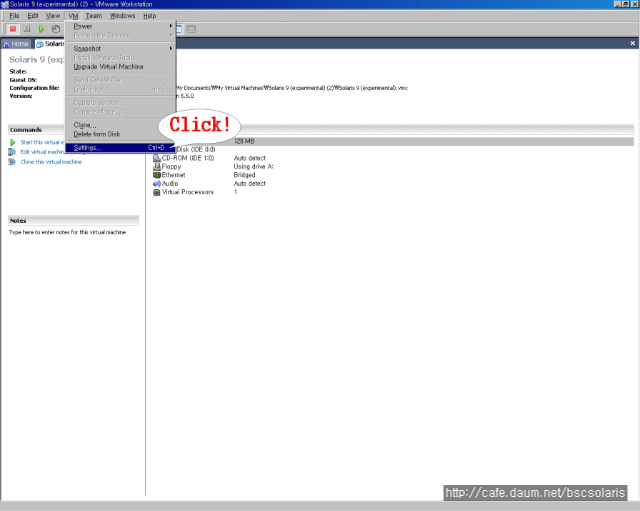Click the Solaris 9 heading text

point(36,60)
